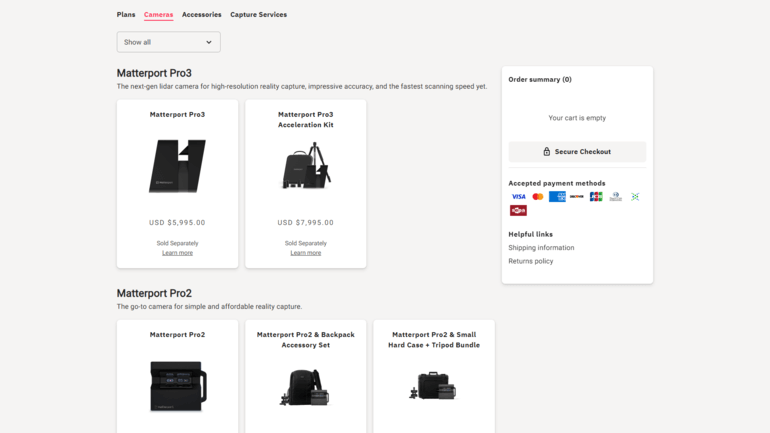Click the Mastercard payment icon
The image size is (770, 433).
(x=538, y=197)
